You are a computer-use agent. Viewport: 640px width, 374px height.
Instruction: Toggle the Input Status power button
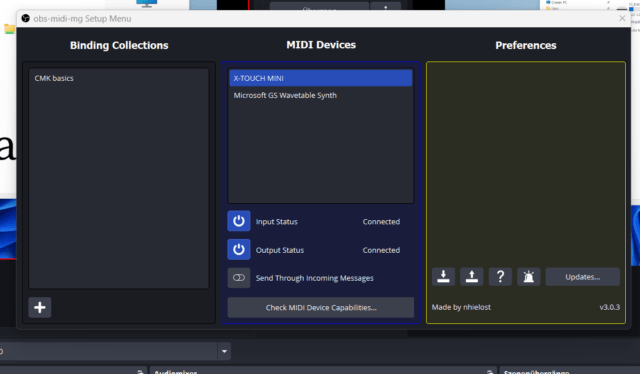pyautogui.click(x=239, y=221)
